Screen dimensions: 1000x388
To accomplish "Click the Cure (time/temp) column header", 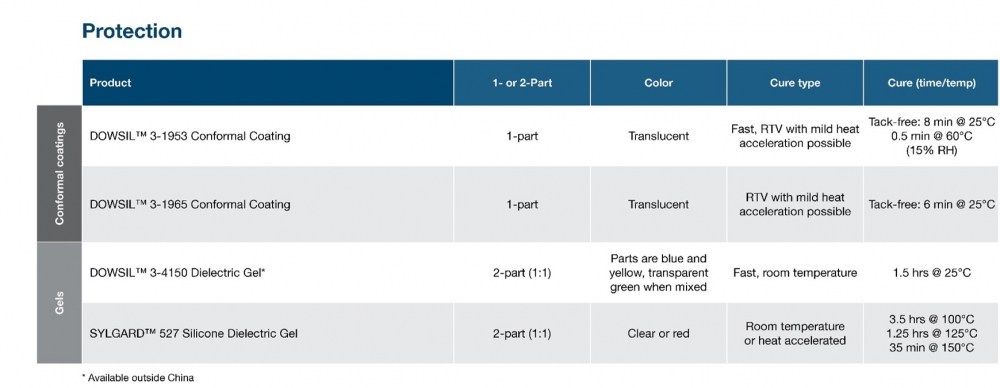I will coord(931,83).
